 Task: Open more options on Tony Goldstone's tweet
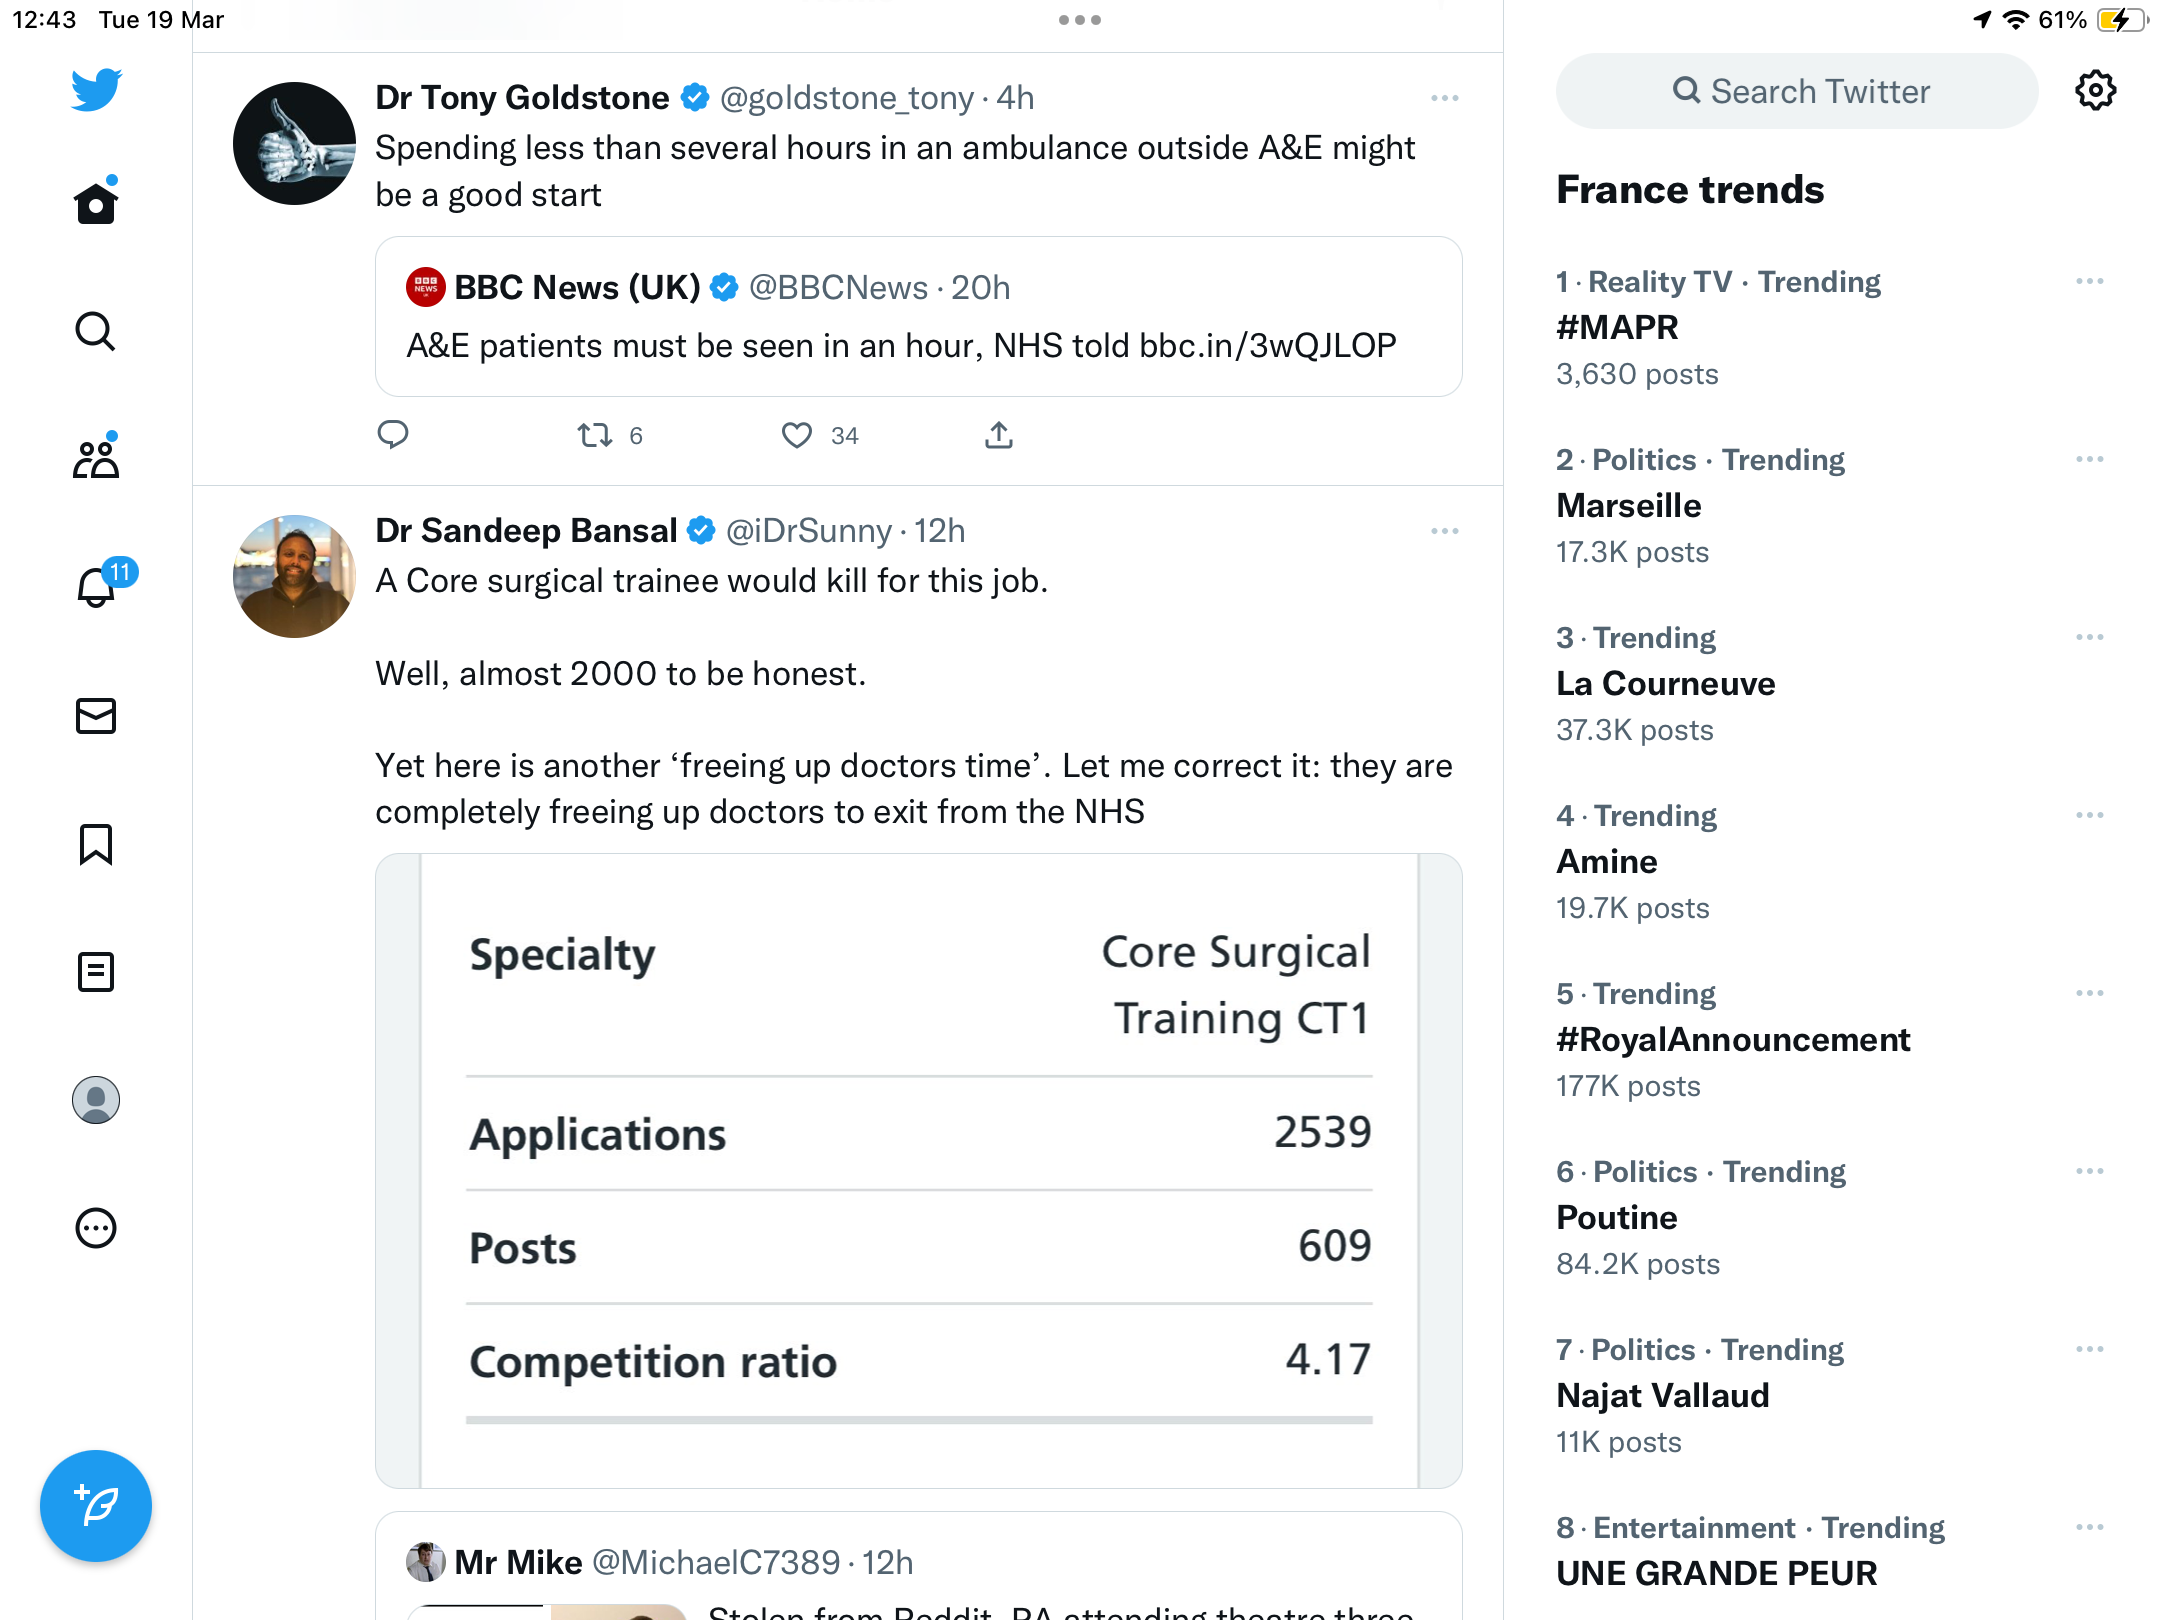pos(1445,98)
